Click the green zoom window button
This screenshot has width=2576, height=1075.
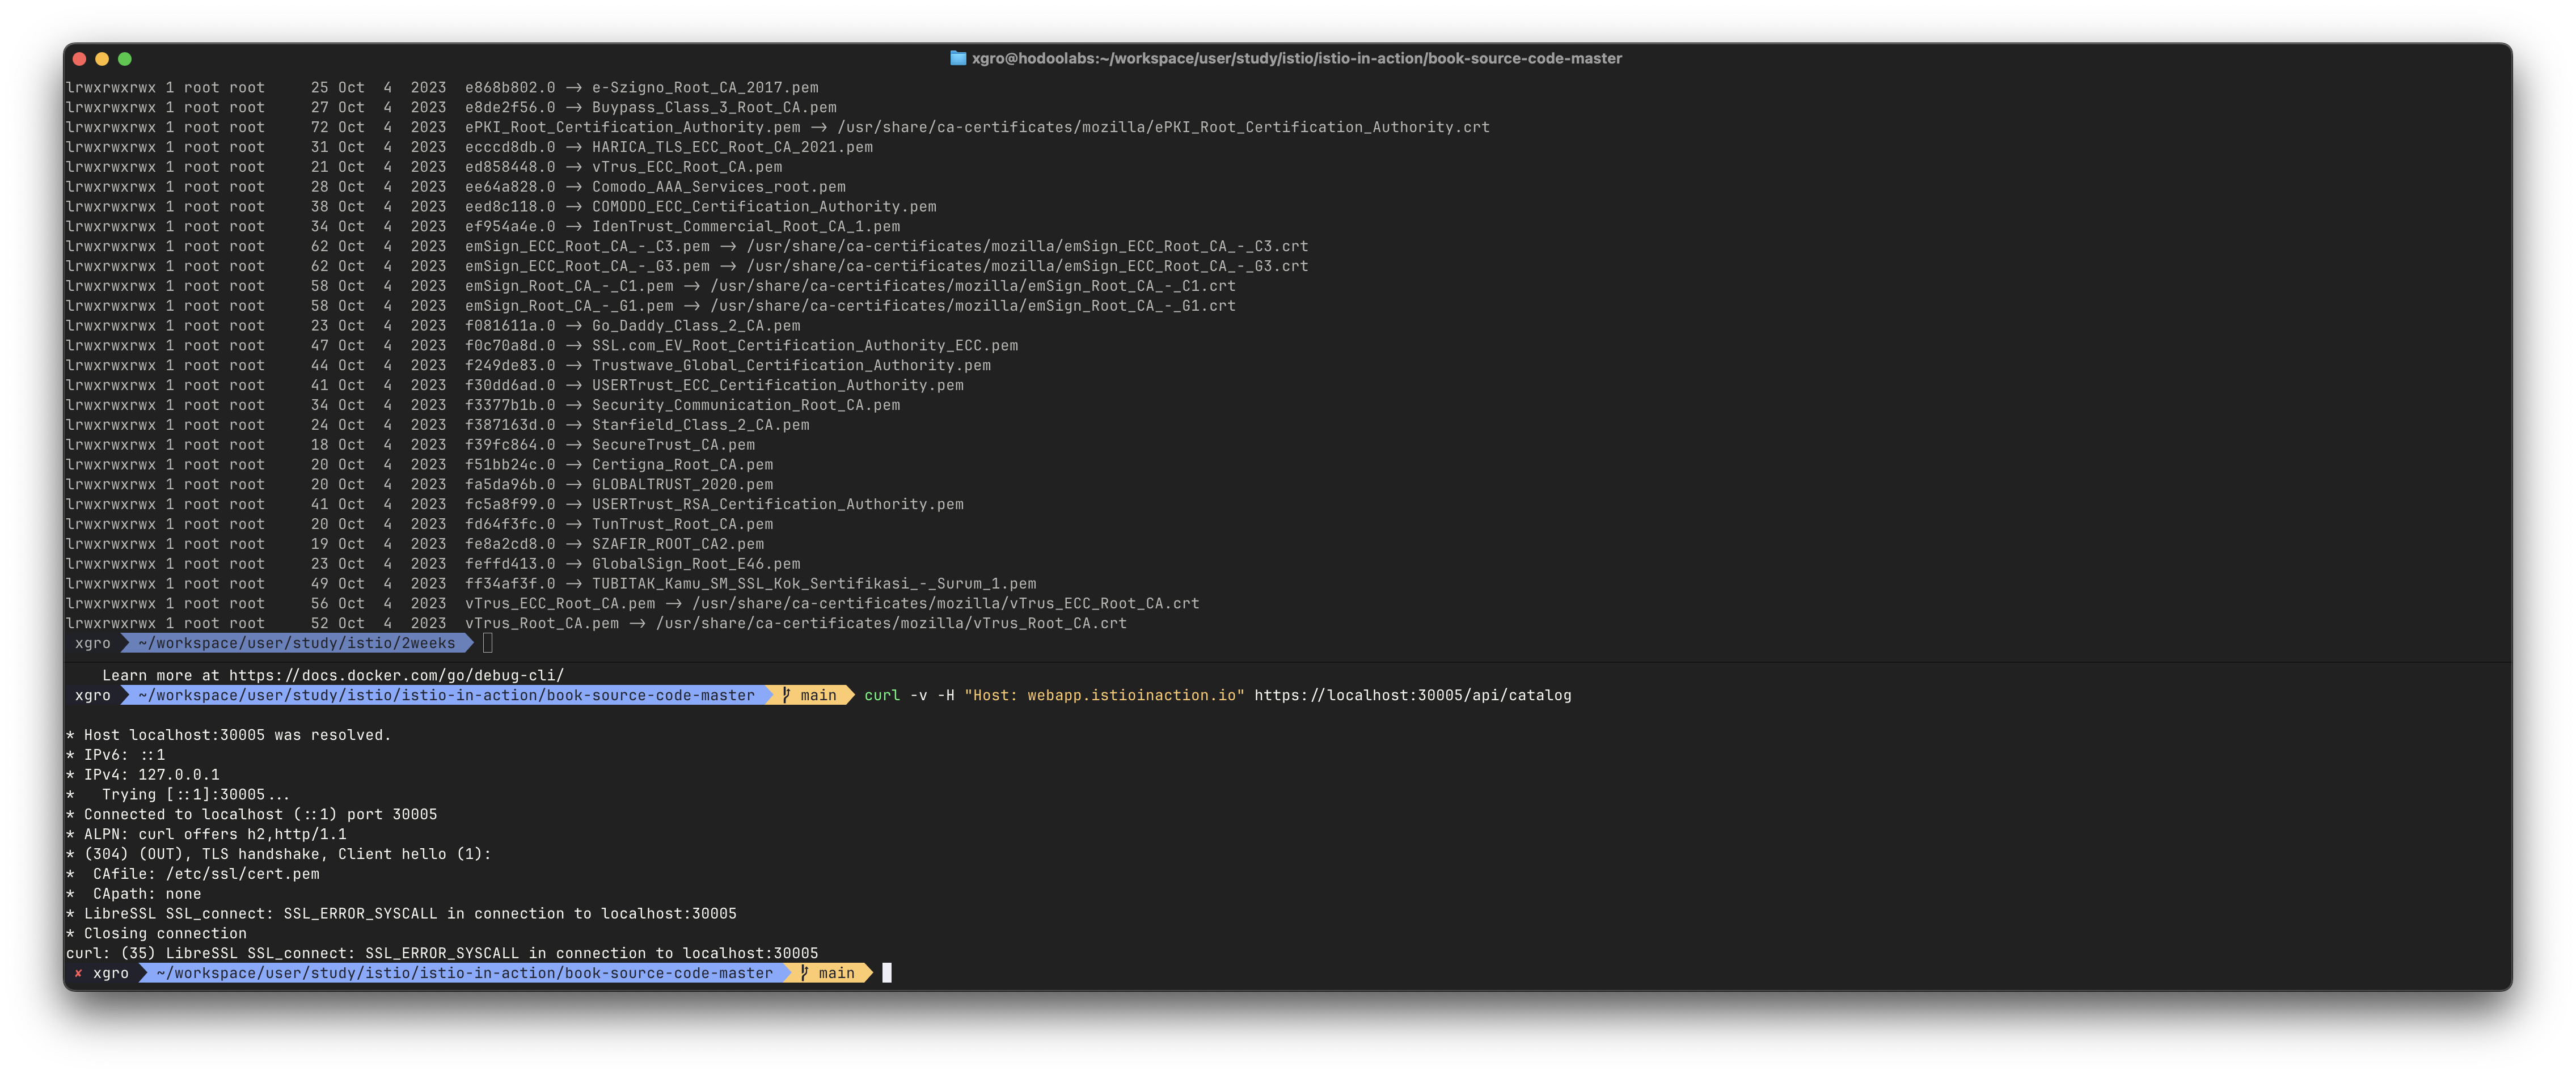coord(125,59)
